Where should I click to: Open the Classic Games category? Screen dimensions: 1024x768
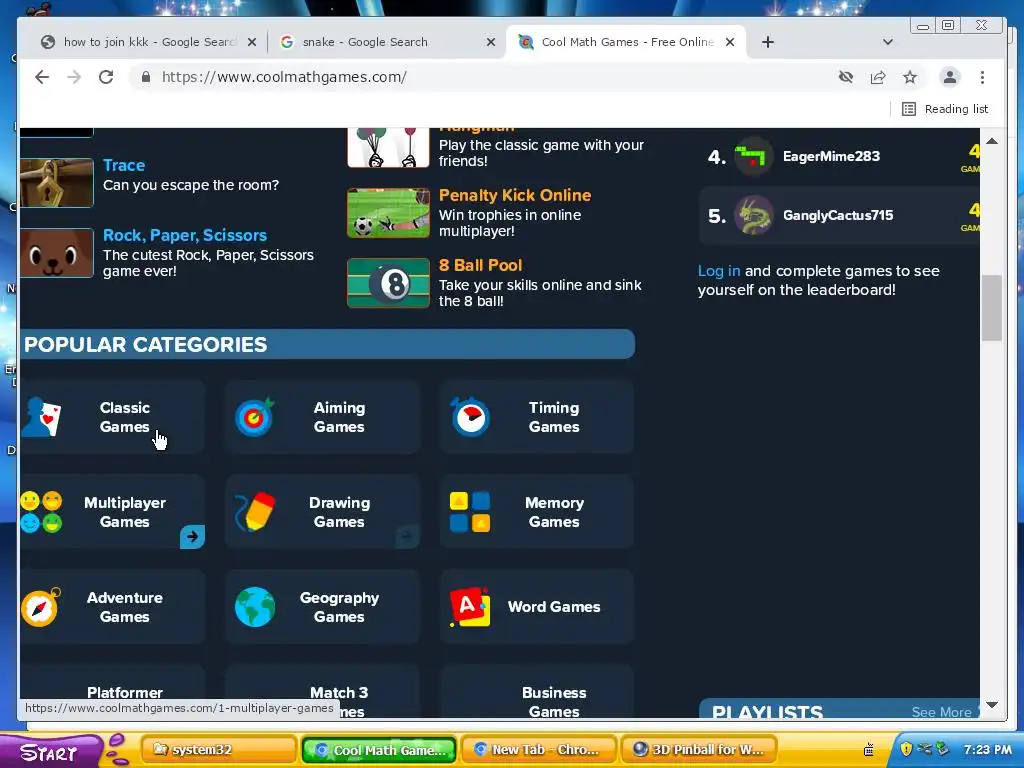point(112,417)
